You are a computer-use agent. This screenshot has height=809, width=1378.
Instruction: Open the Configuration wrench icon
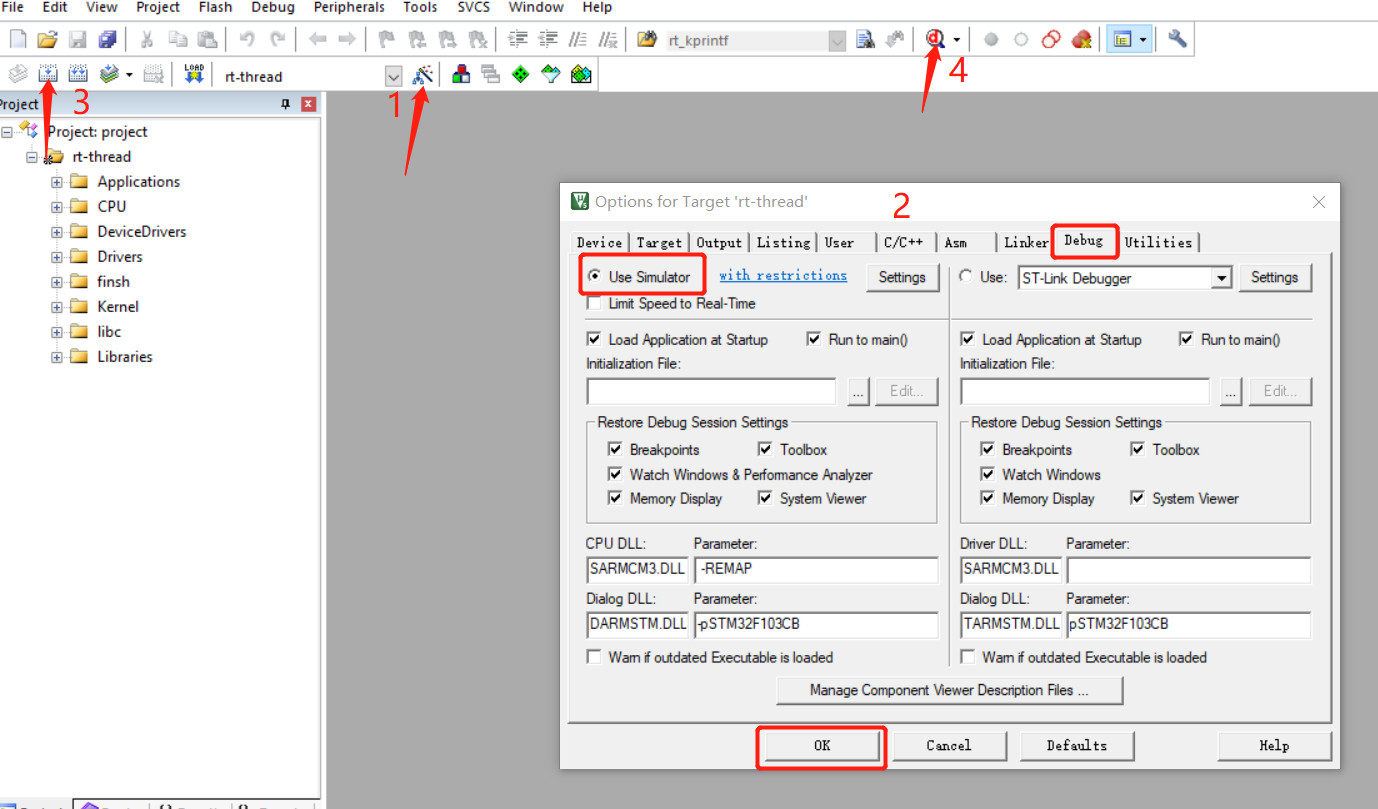point(1177,39)
